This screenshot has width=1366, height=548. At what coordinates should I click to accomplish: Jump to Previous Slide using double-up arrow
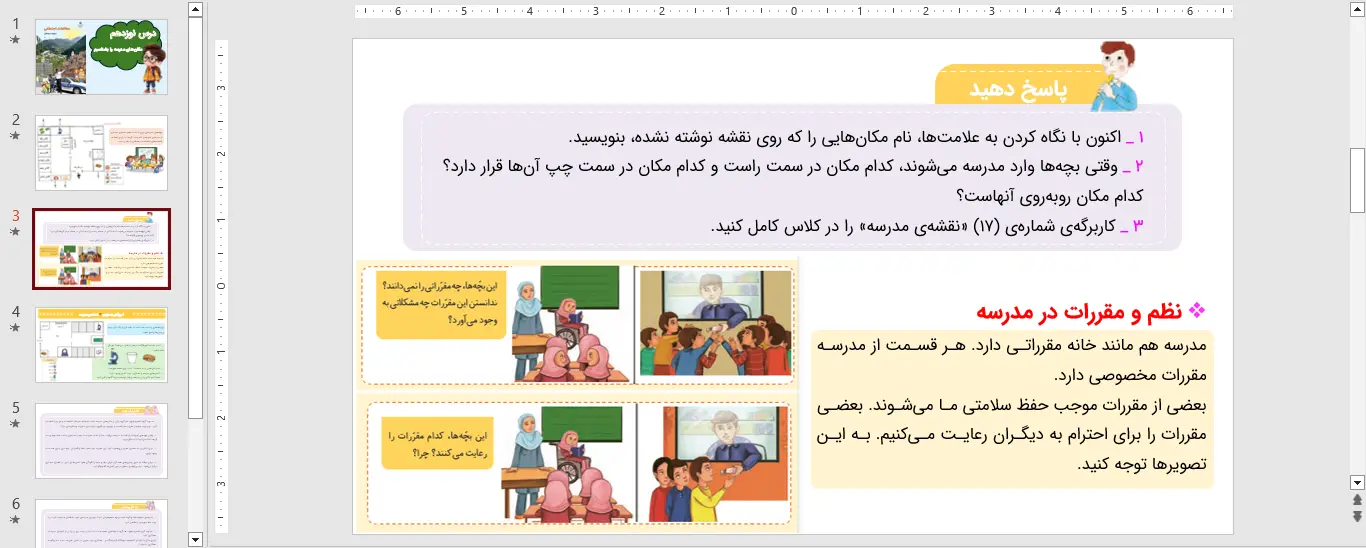click(x=1357, y=499)
